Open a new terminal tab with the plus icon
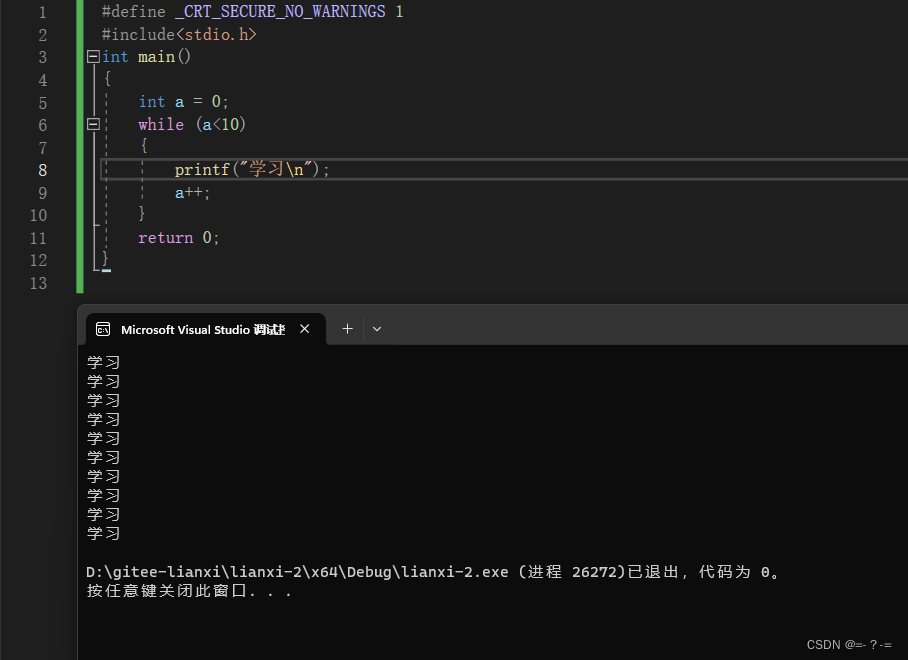Viewport: 908px width, 660px height. [347, 328]
